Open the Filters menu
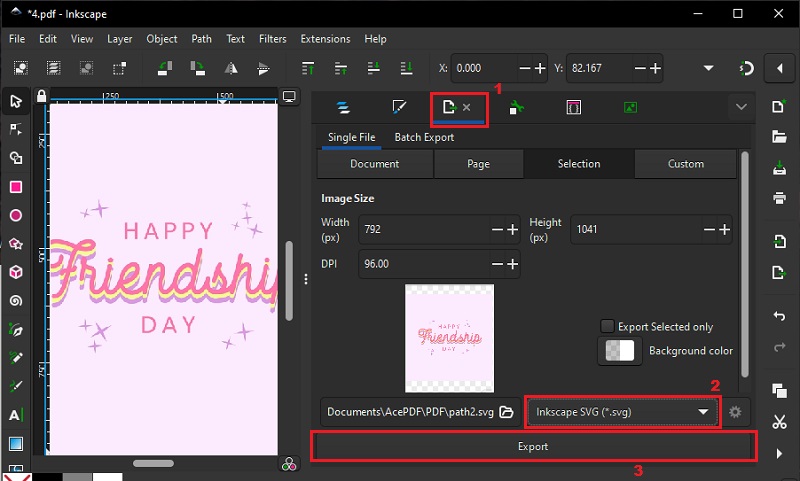 (x=272, y=39)
